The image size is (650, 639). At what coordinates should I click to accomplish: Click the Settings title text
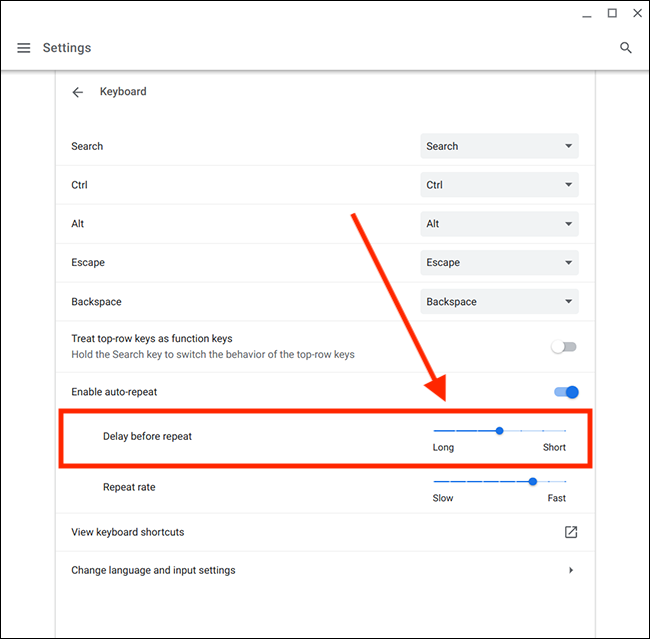(67, 48)
